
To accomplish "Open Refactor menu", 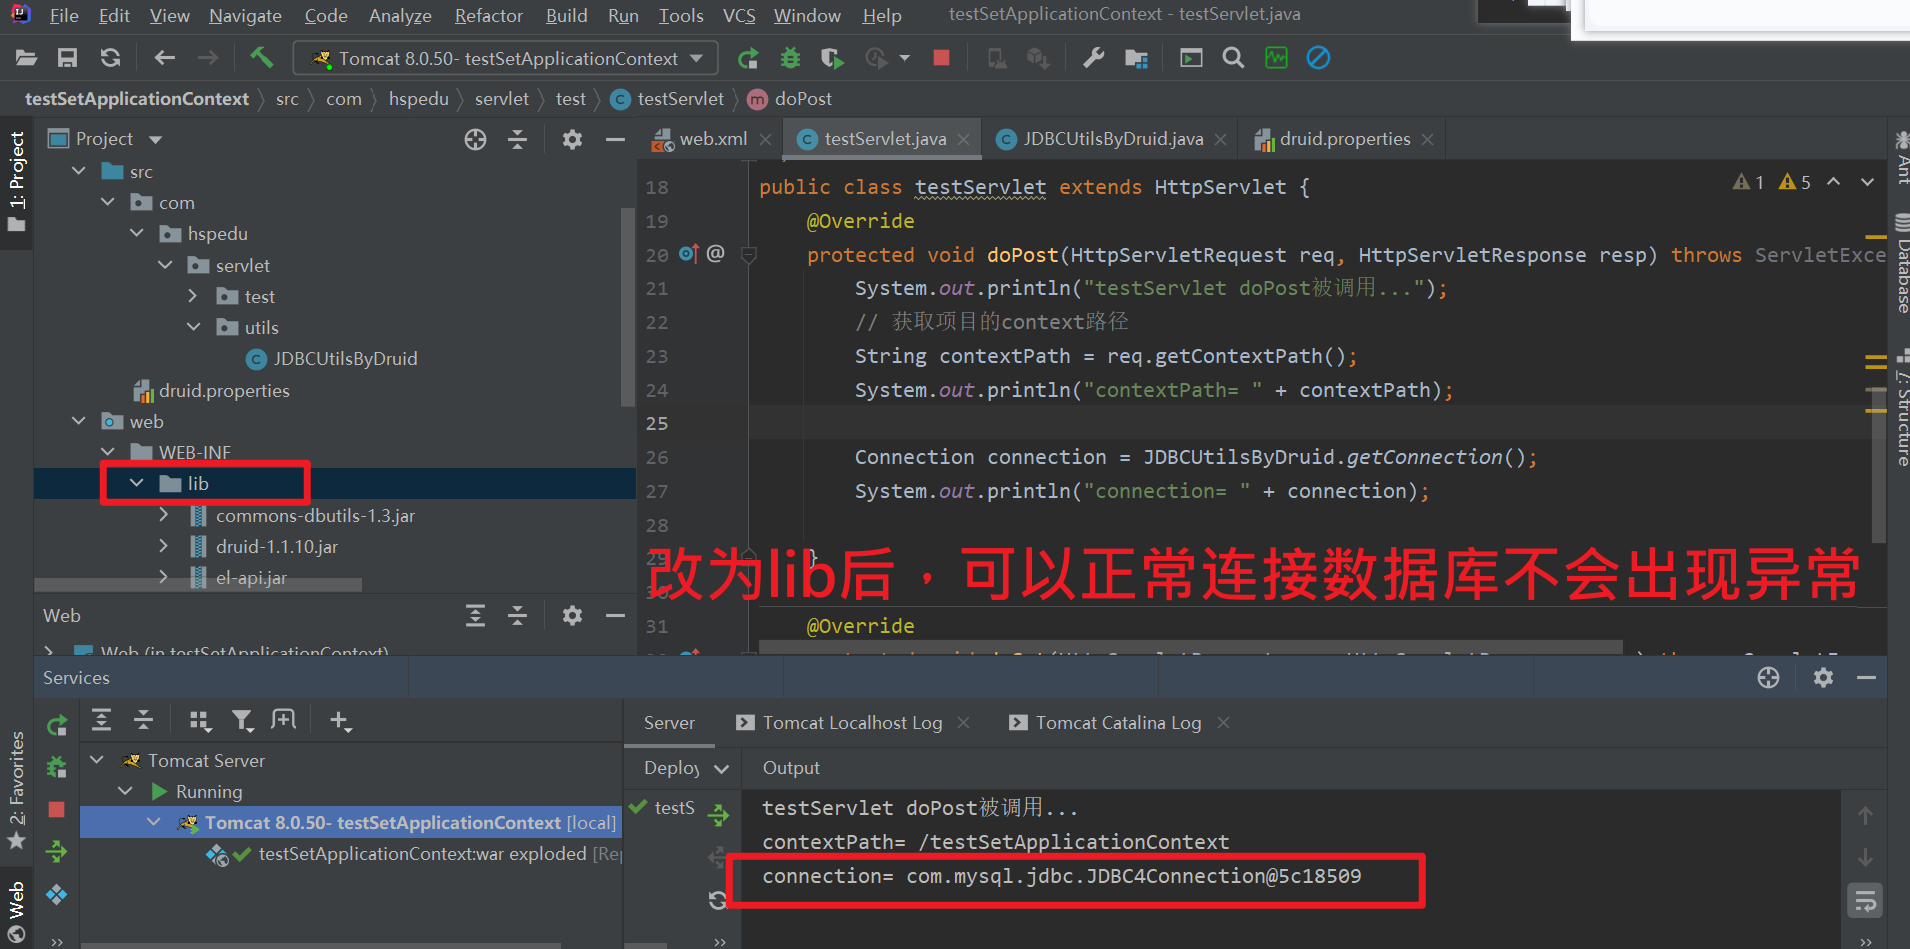I will coord(488,15).
